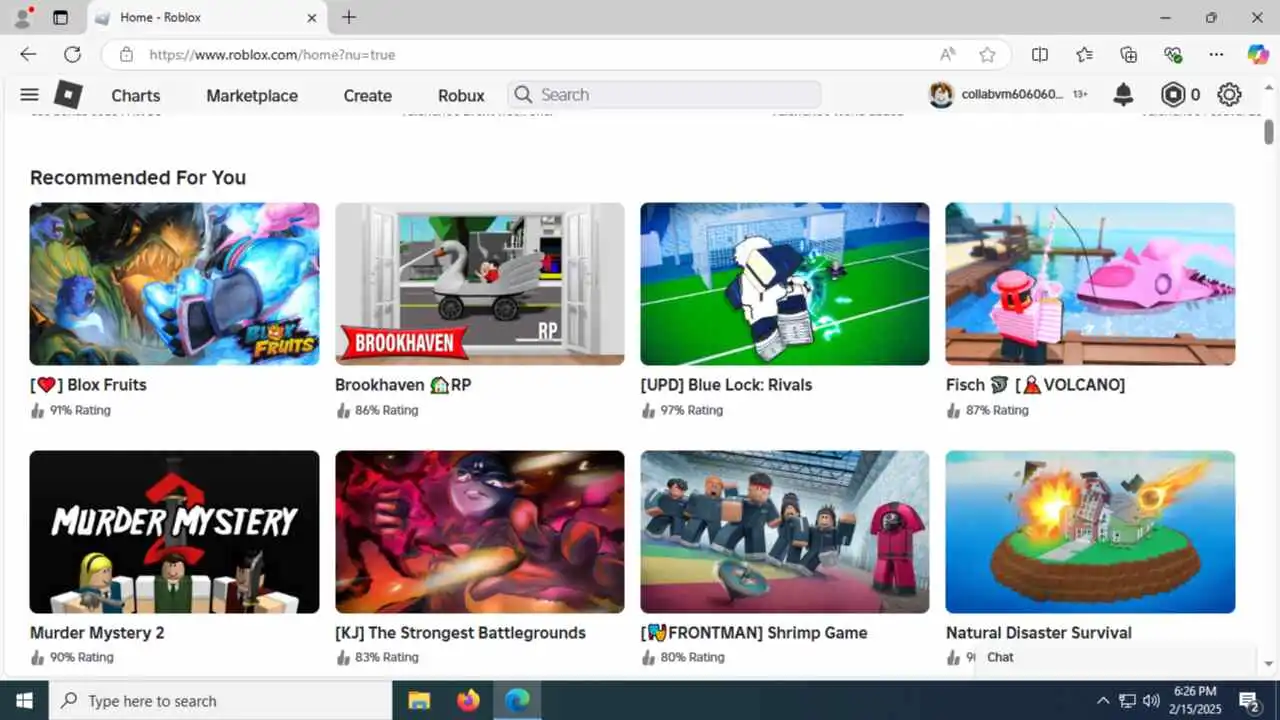Open tab actions menu icon
The height and width of the screenshot is (720, 1280).
tap(60, 17)
